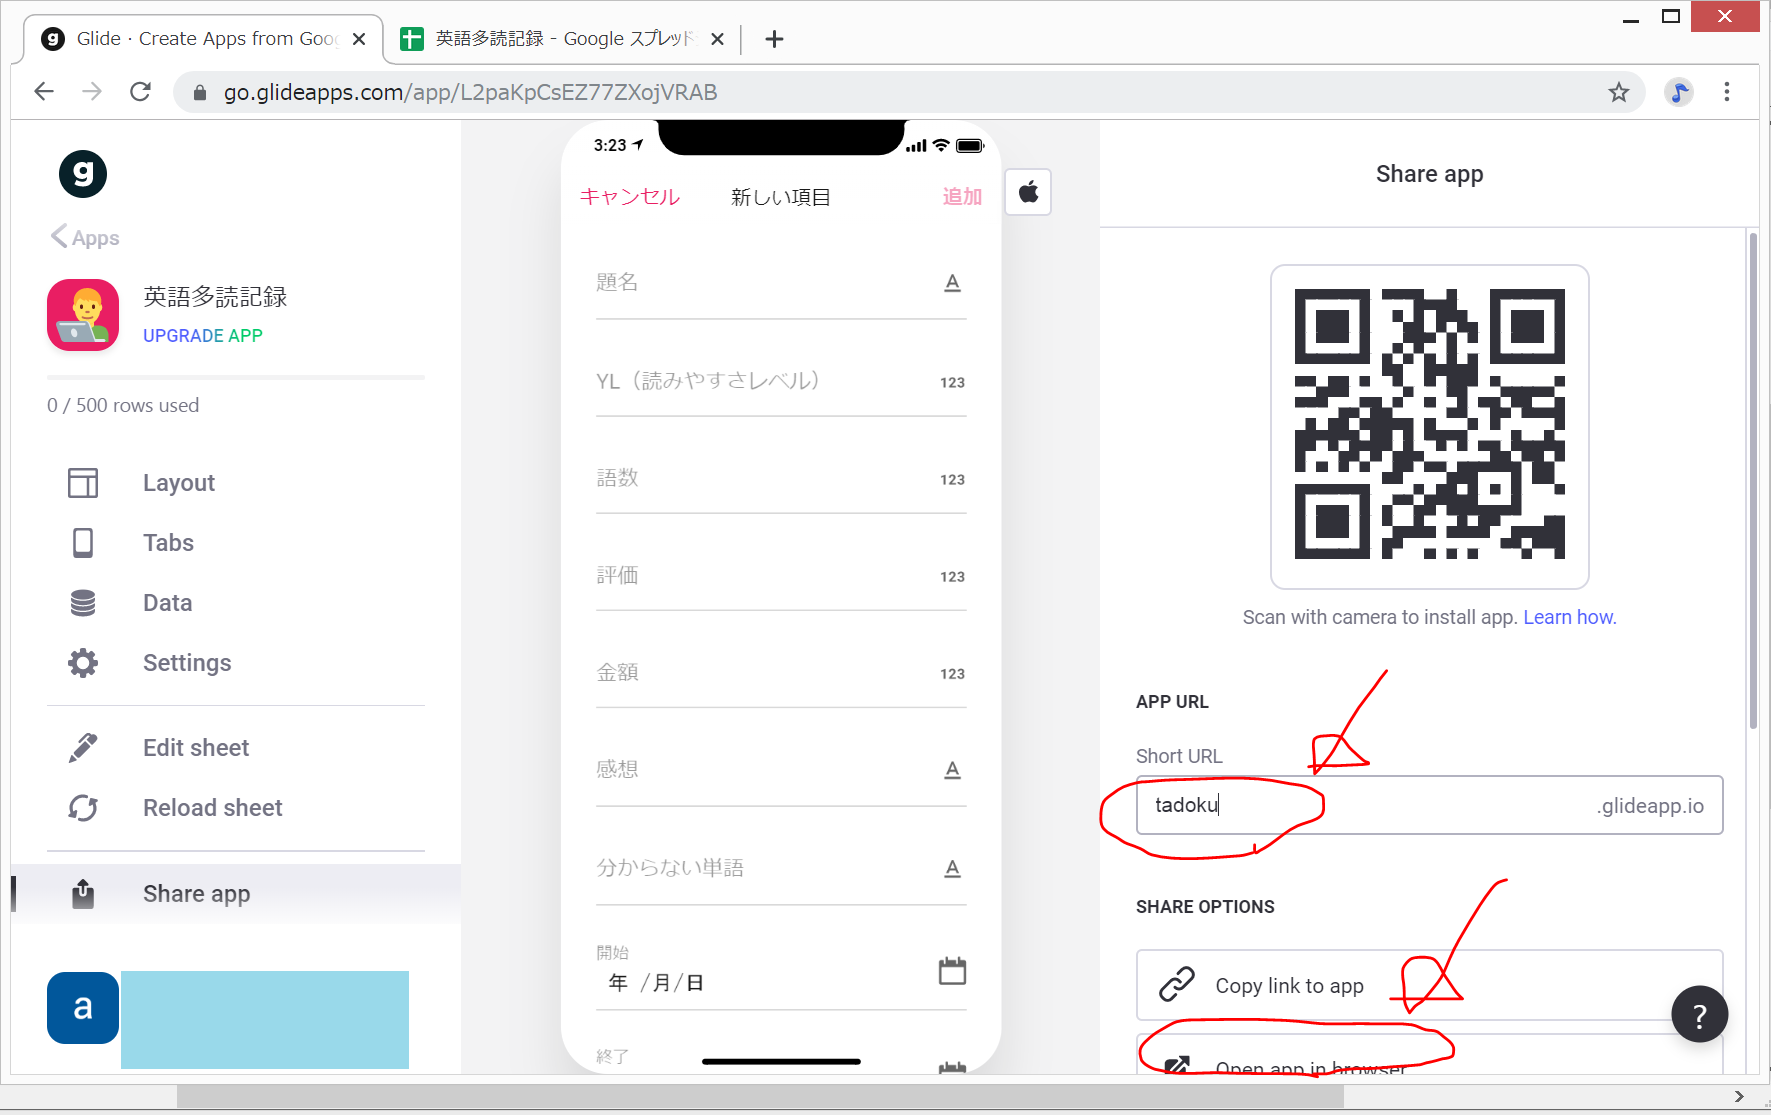Click the browser profile avatar
This screenshot has height=1115, width=1771.
tap(1679, 92)
